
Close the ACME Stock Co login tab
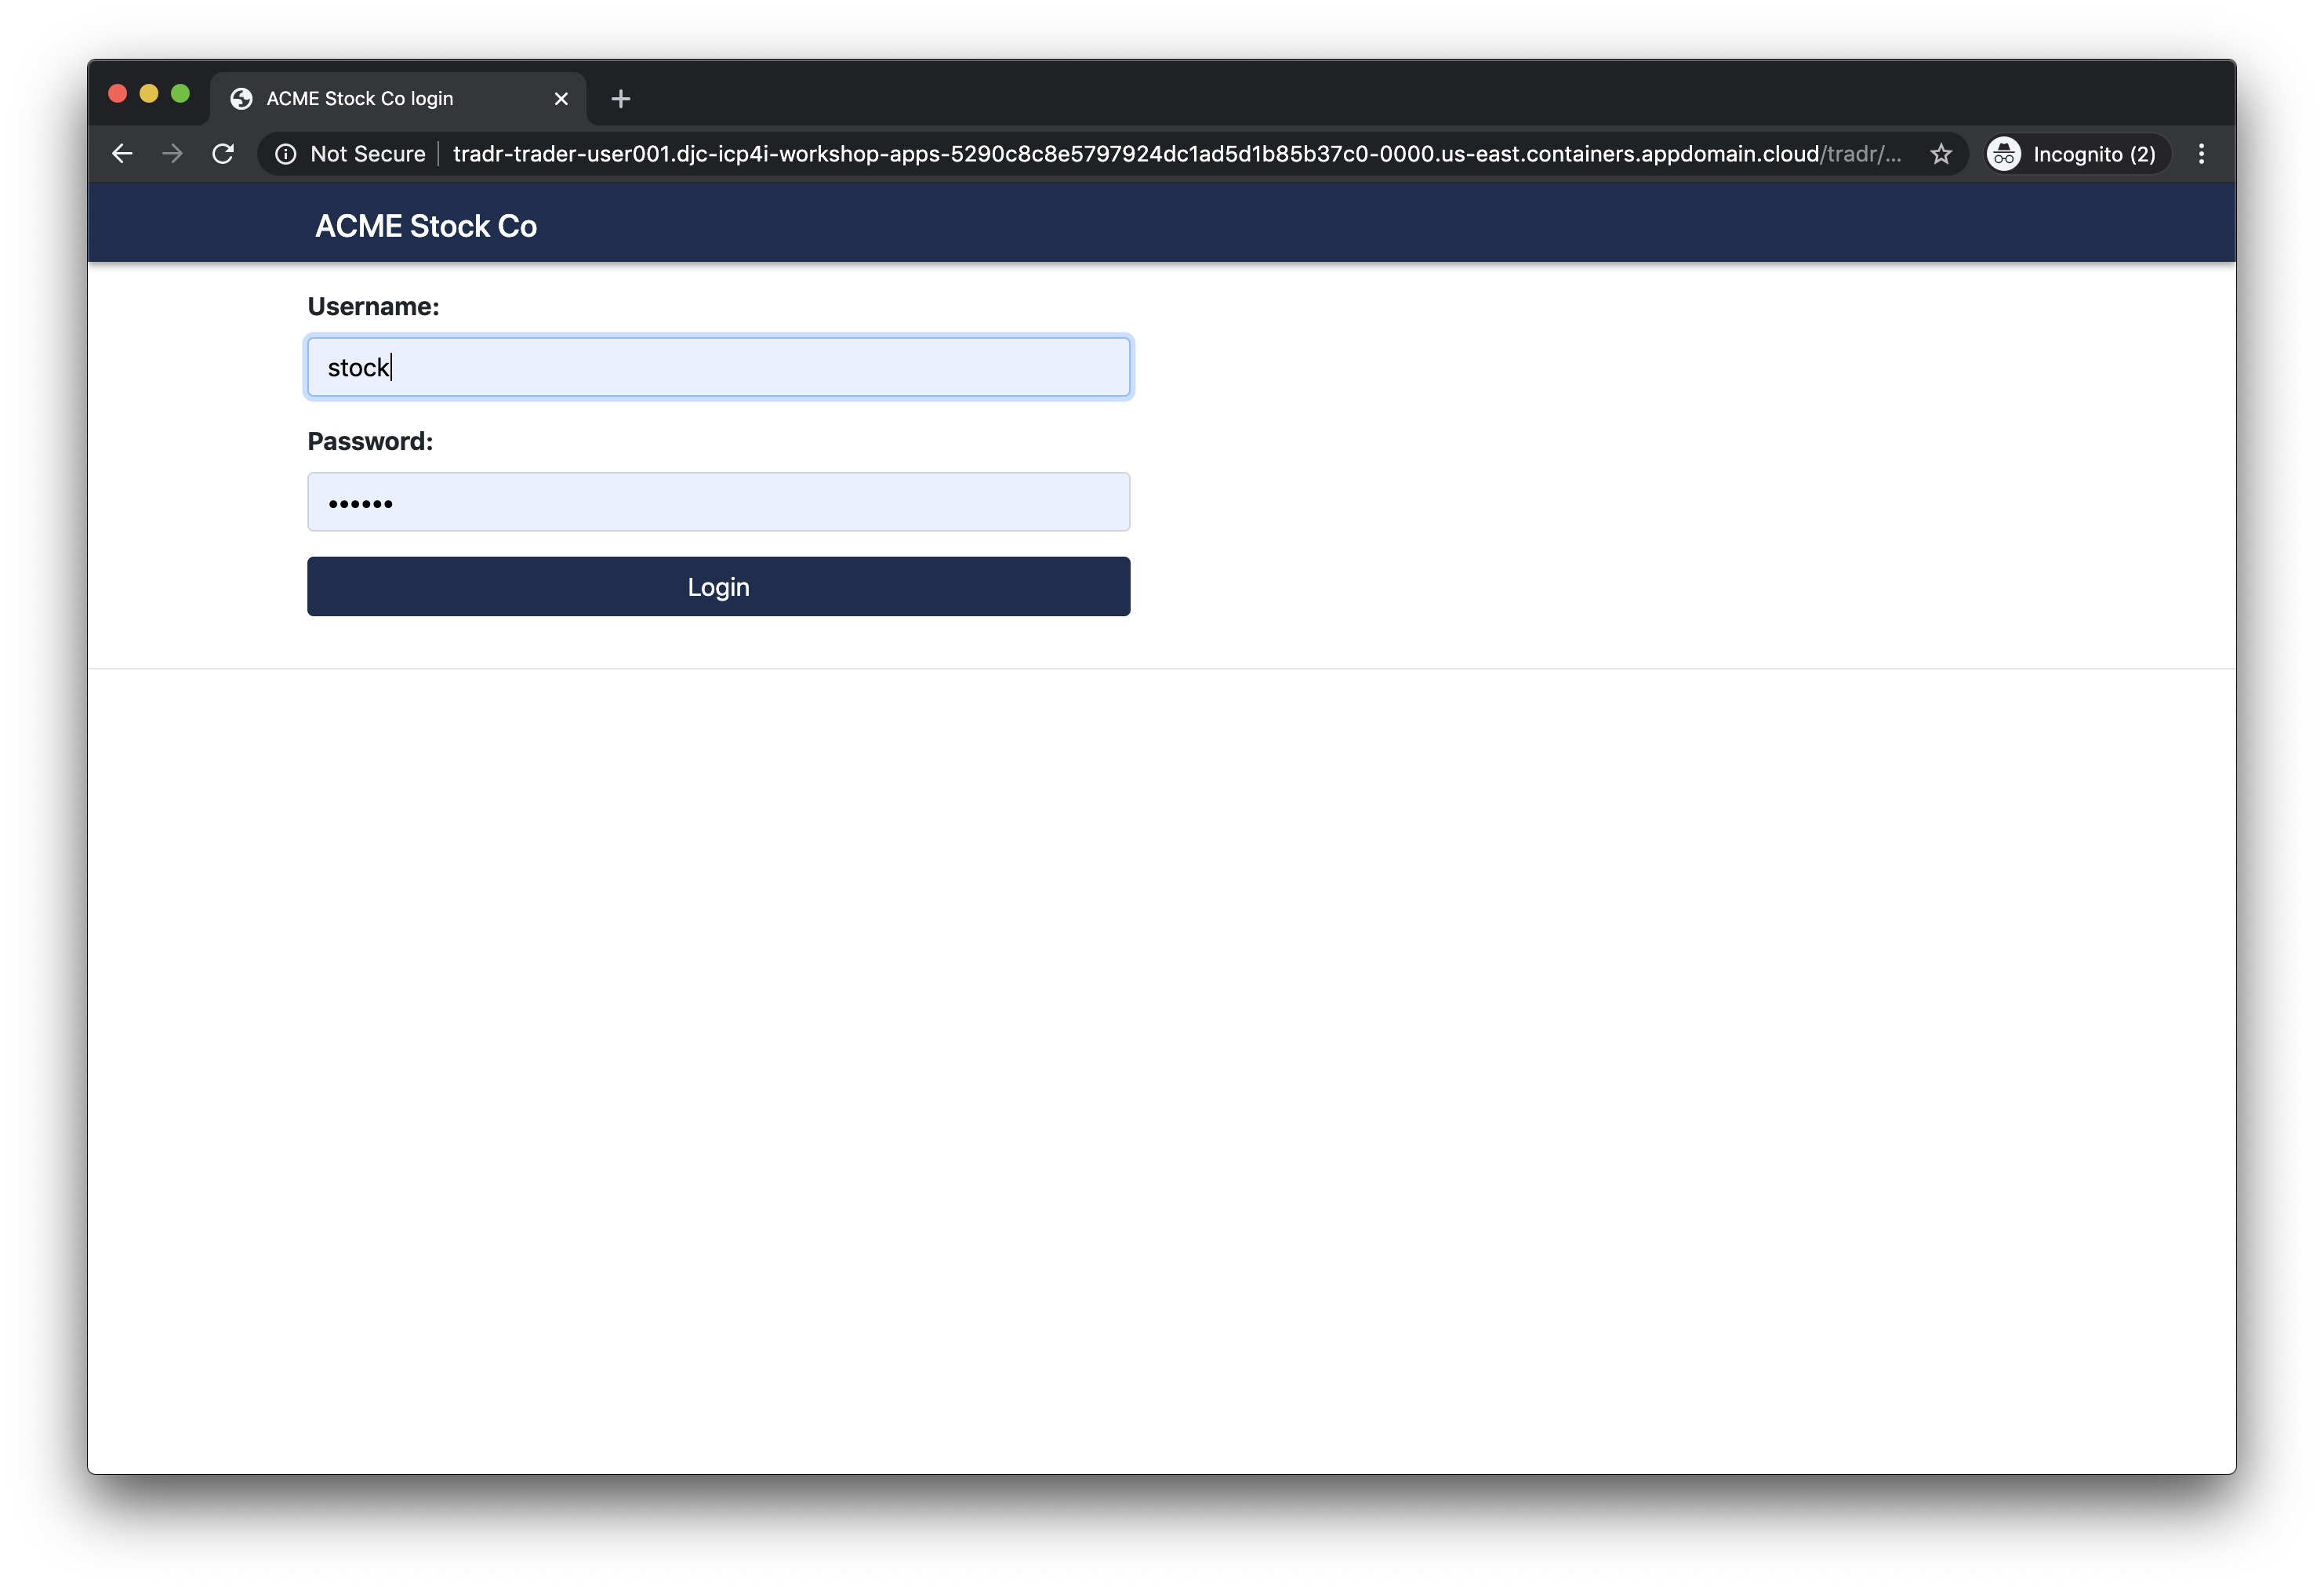point(561,99)
